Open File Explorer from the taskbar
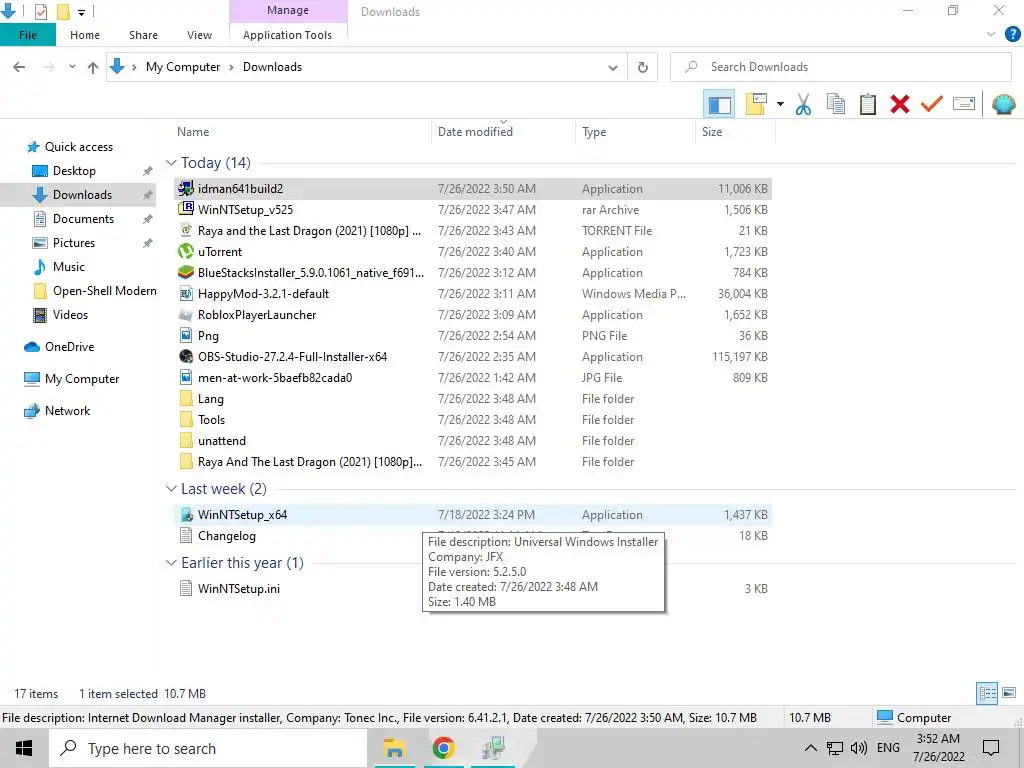1024x768 pixels. coord(394,748)
